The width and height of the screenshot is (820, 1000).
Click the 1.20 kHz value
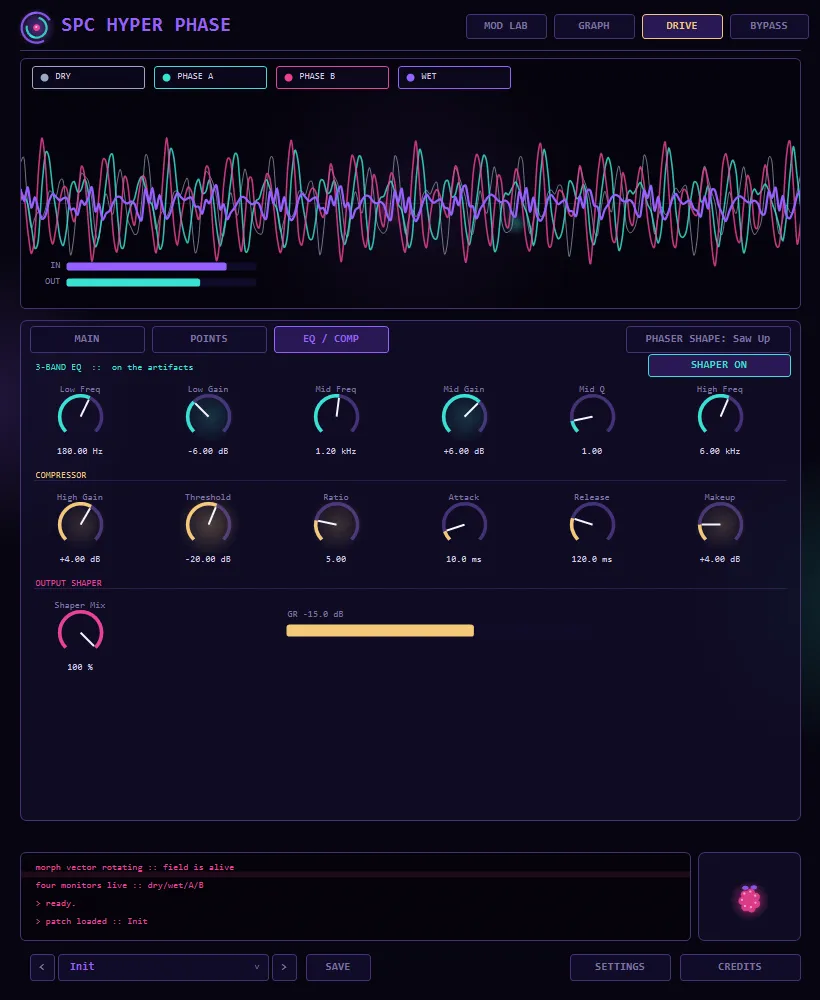[x=336, y=452]
